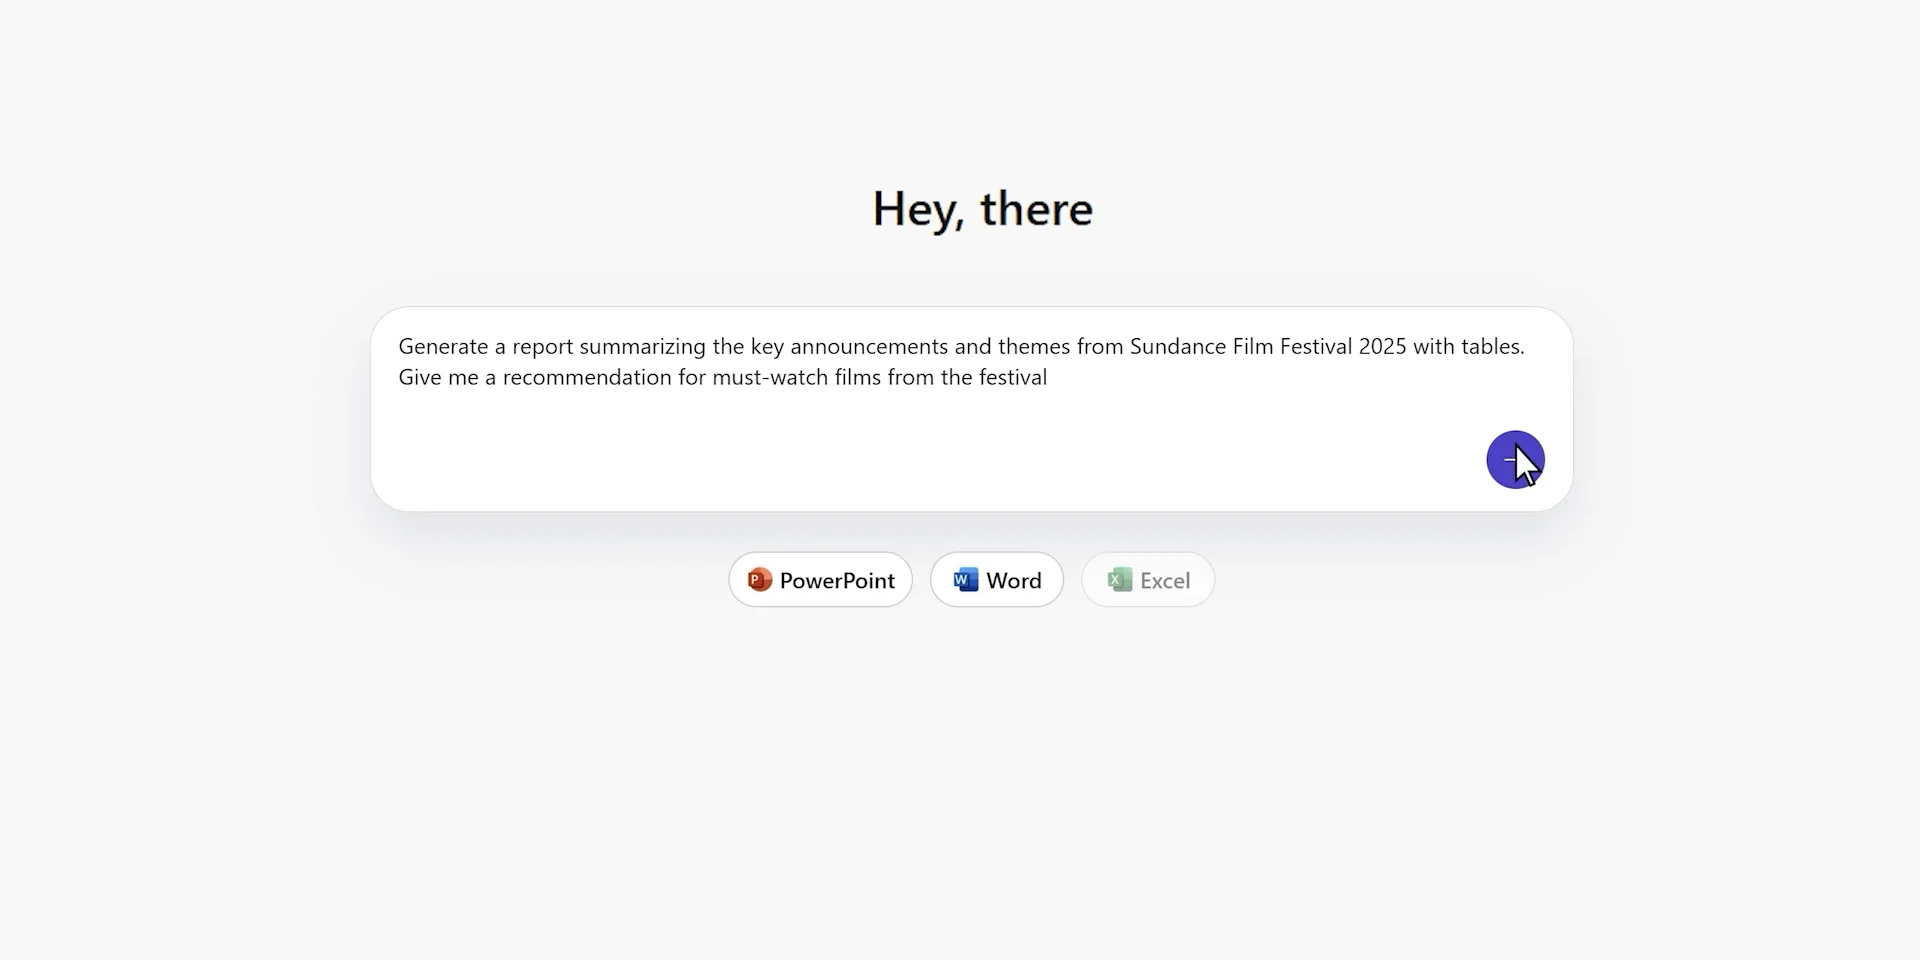Image resolution: width=1920 pixels, height=960 pixels.
Task: Click "2025" in the prompt text
Action: coord(1382,347)
